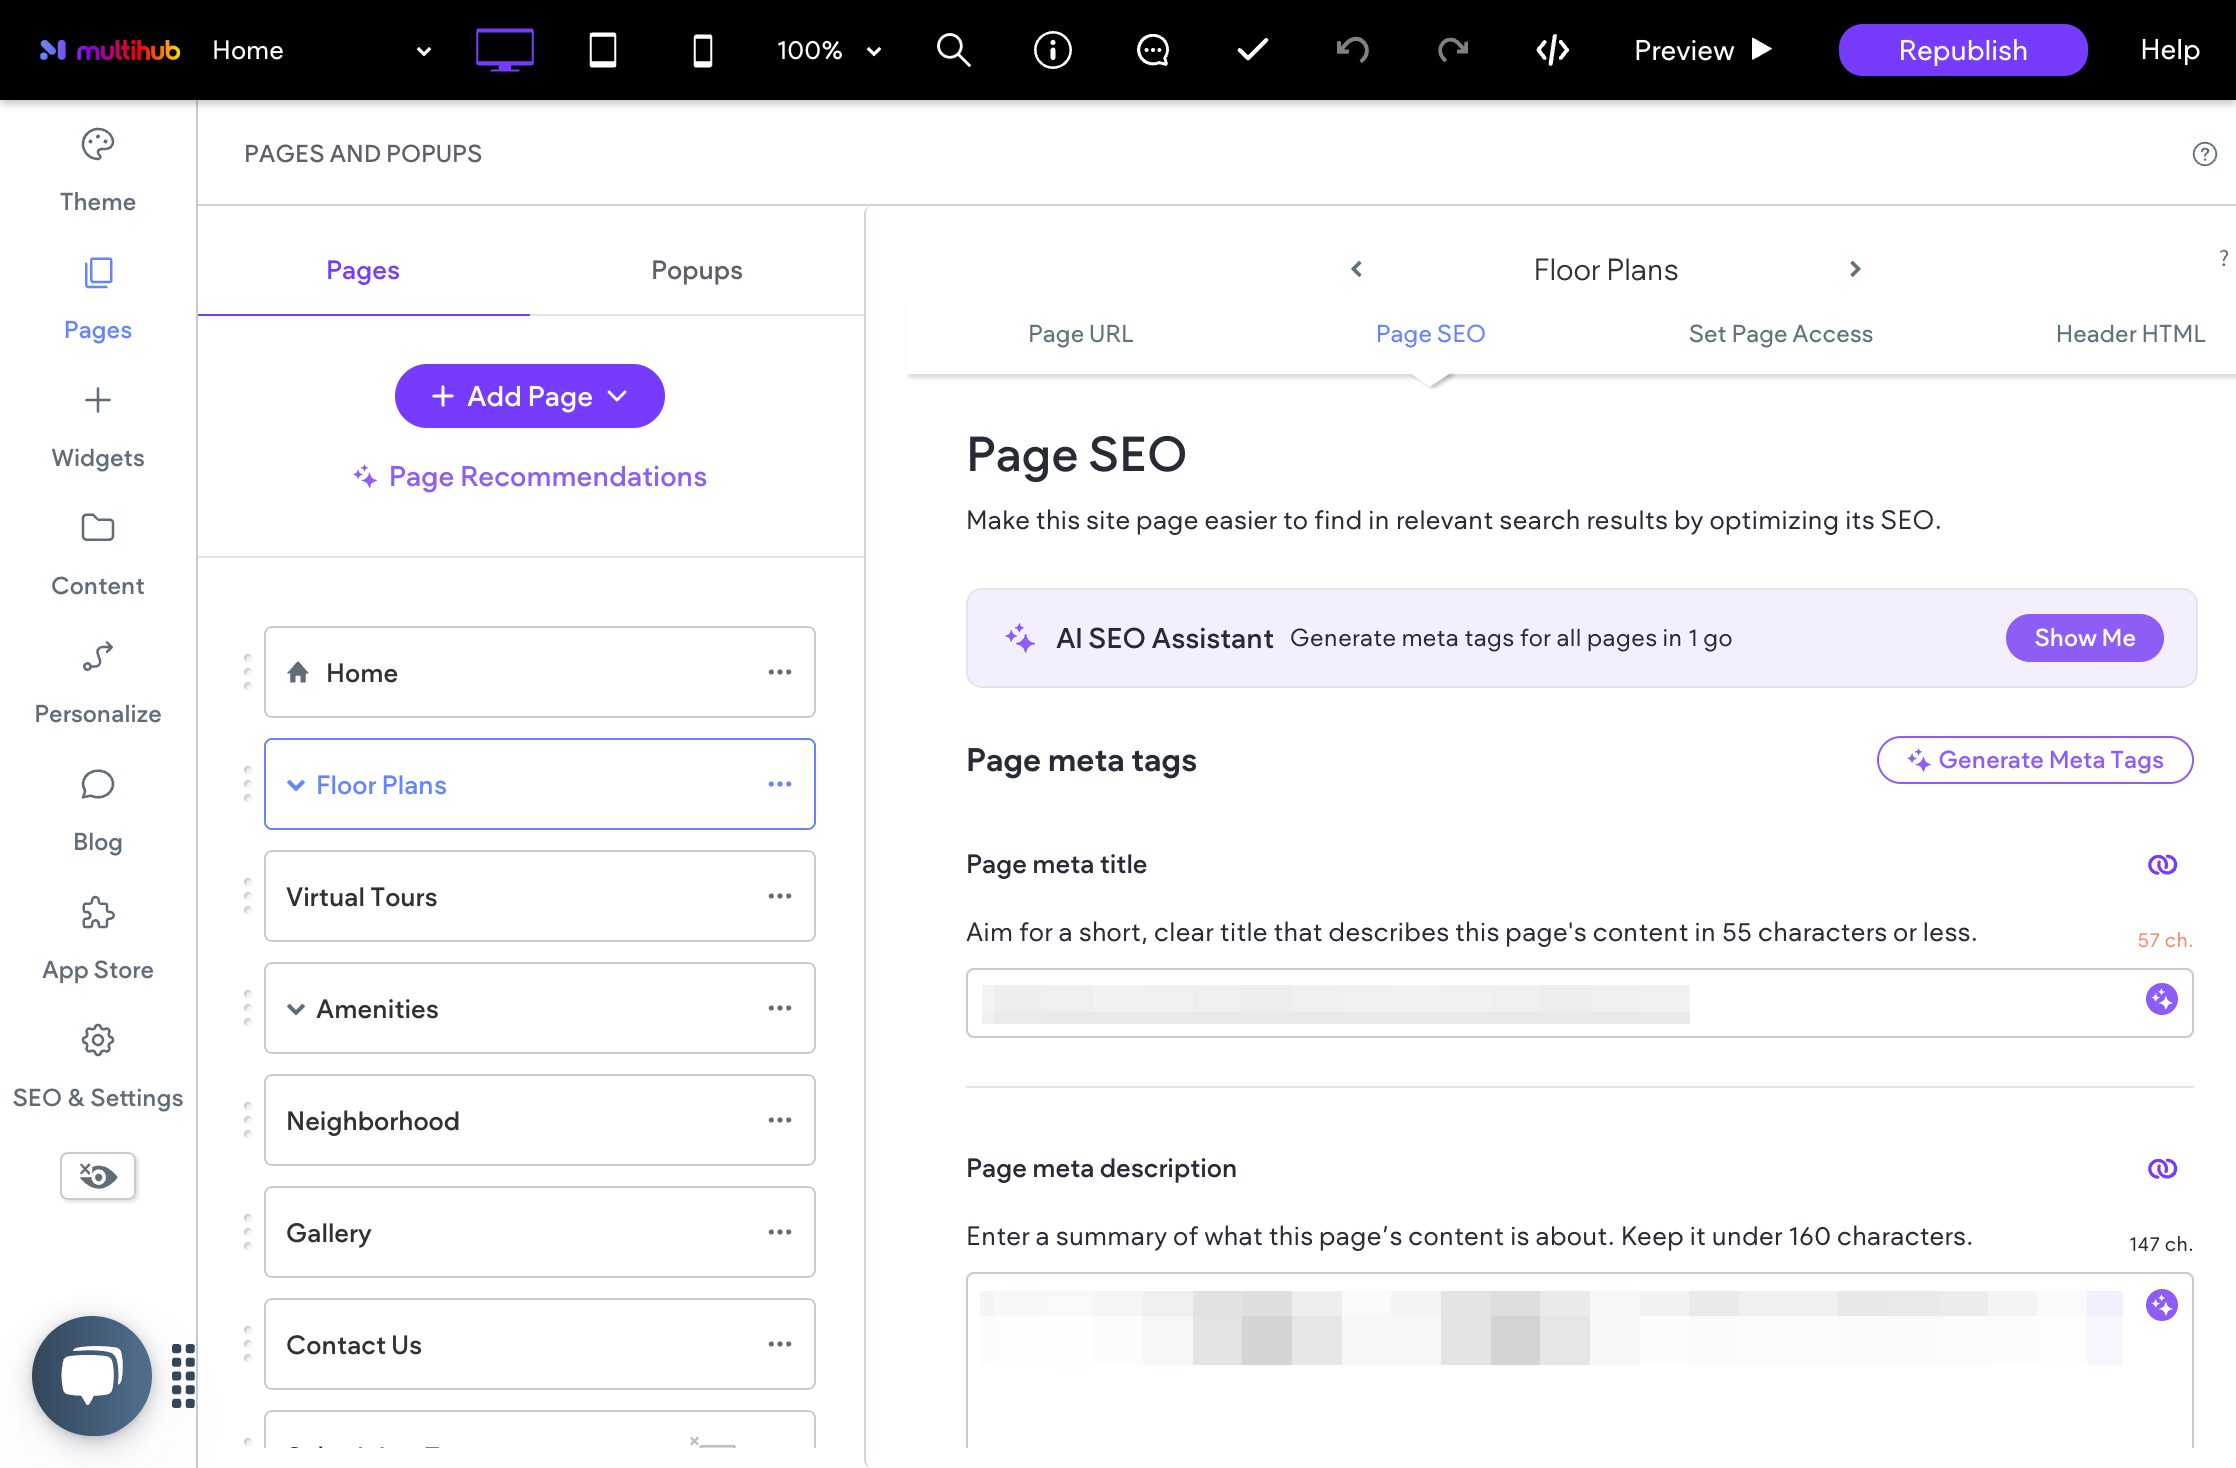
Task: Open options menu for Virtual Tours page
Action: pos(780,897)
